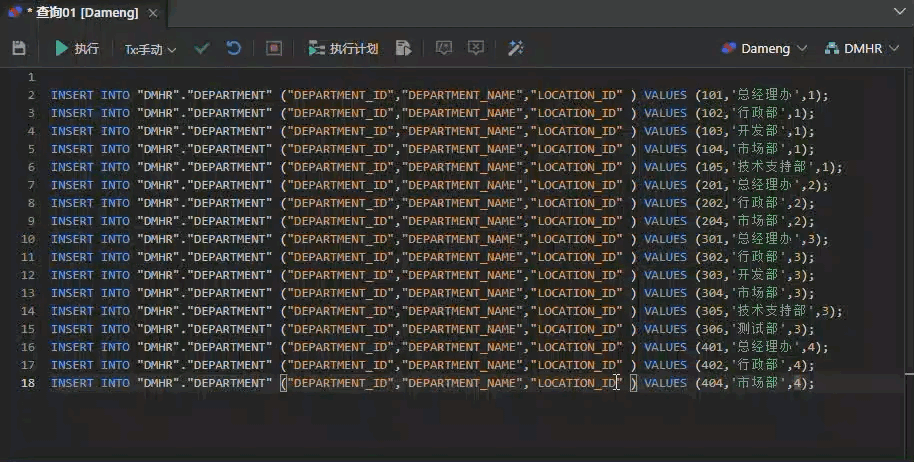Click the value 201 on line 7
This screenshot has width=914, height=462.
[712, 185]
